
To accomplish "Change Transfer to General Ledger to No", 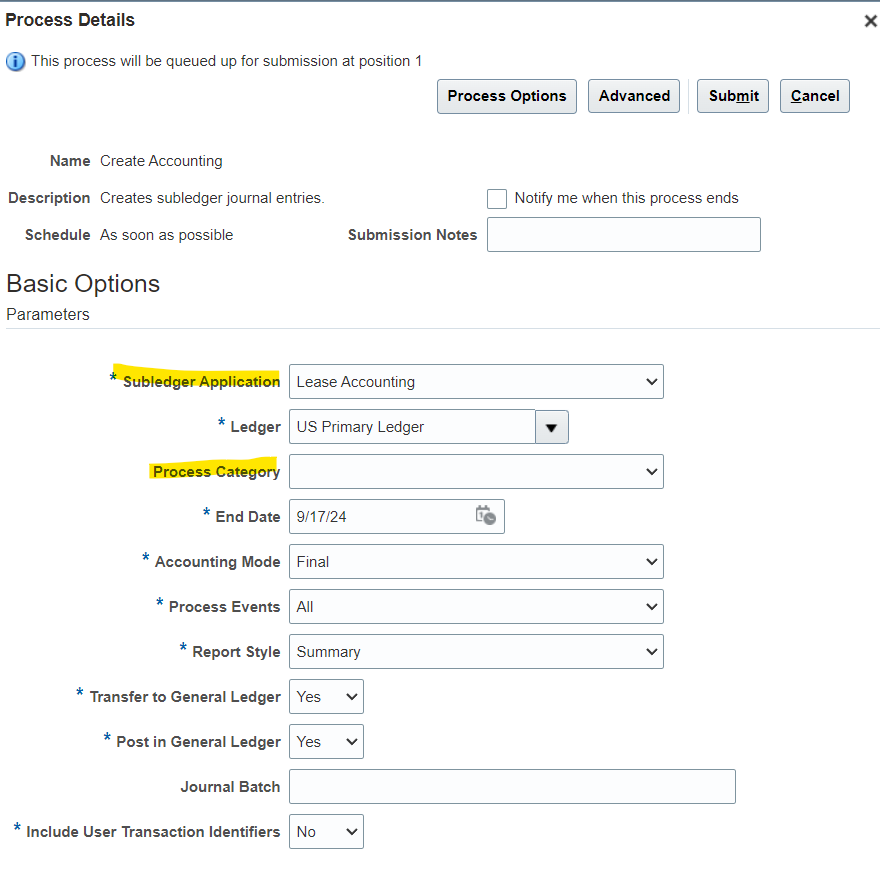I will [x=326, y=696].
